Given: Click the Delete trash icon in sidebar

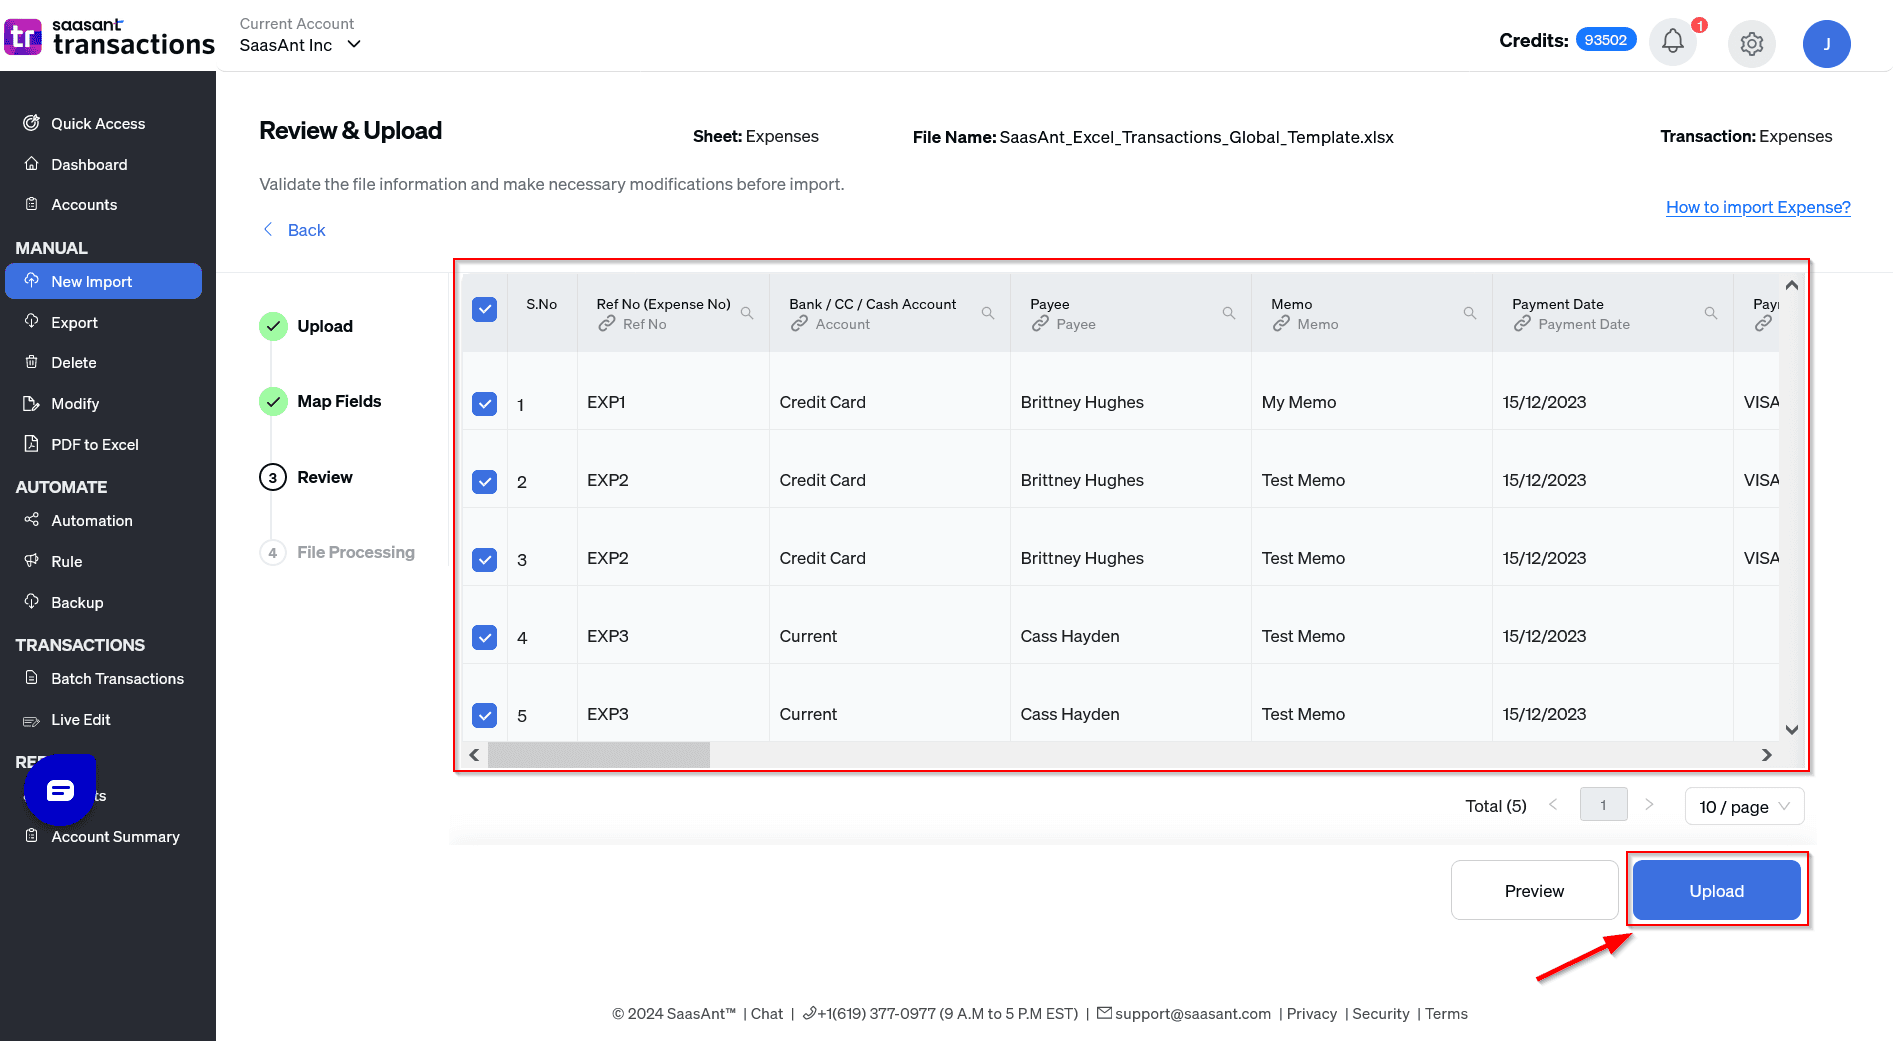Looking at the screenshot, I should (32, 361).
